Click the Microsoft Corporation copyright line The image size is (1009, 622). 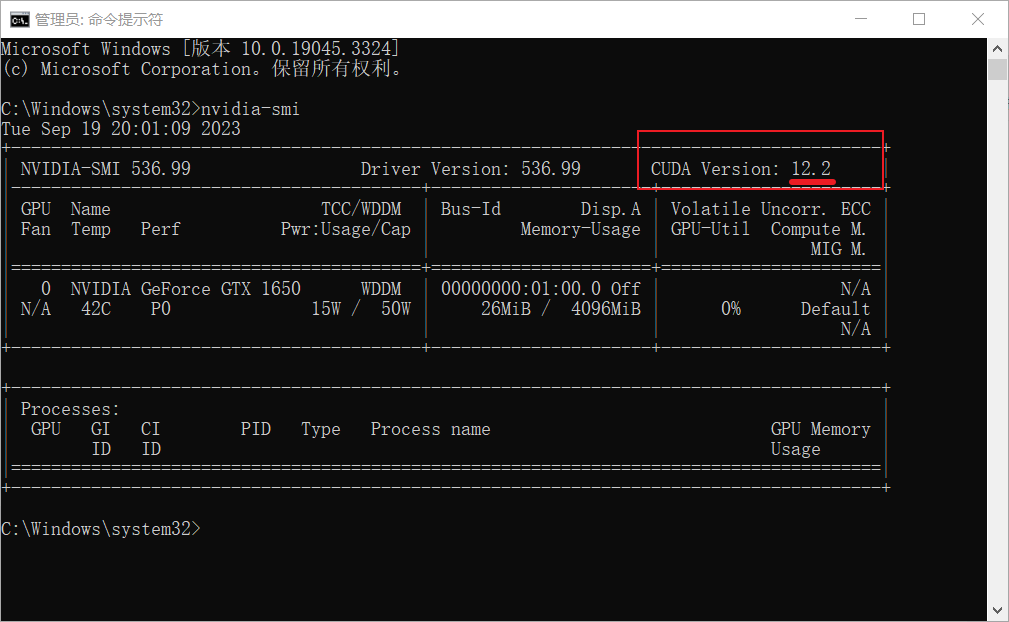(201, 69)
